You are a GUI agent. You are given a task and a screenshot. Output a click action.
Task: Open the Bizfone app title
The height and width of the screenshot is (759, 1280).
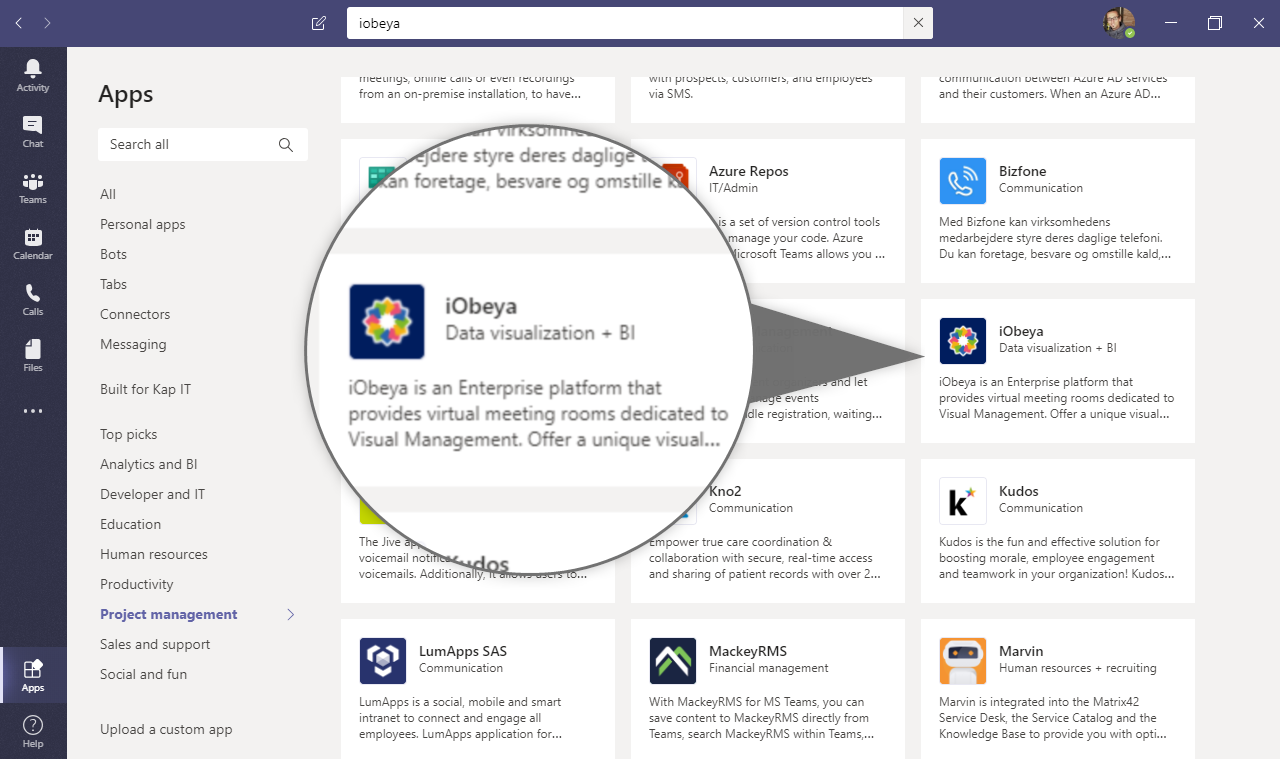pyautogui.click(x=1022, y=171)
